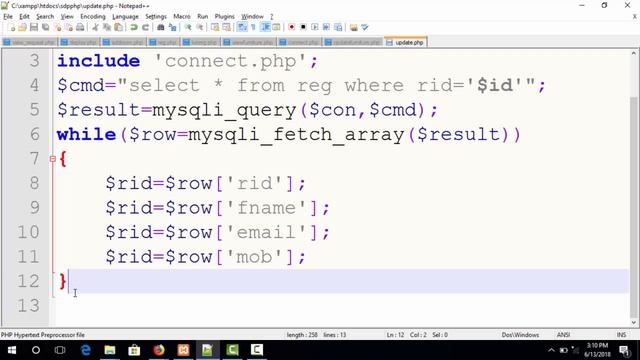Click 'length : 258' in status bar
Screen dimensions: 640x360
[302, 335]
